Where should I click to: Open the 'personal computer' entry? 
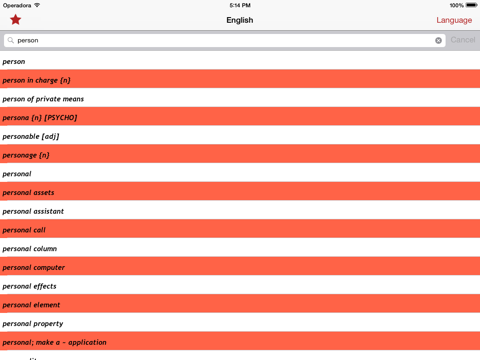pos(240,266)
